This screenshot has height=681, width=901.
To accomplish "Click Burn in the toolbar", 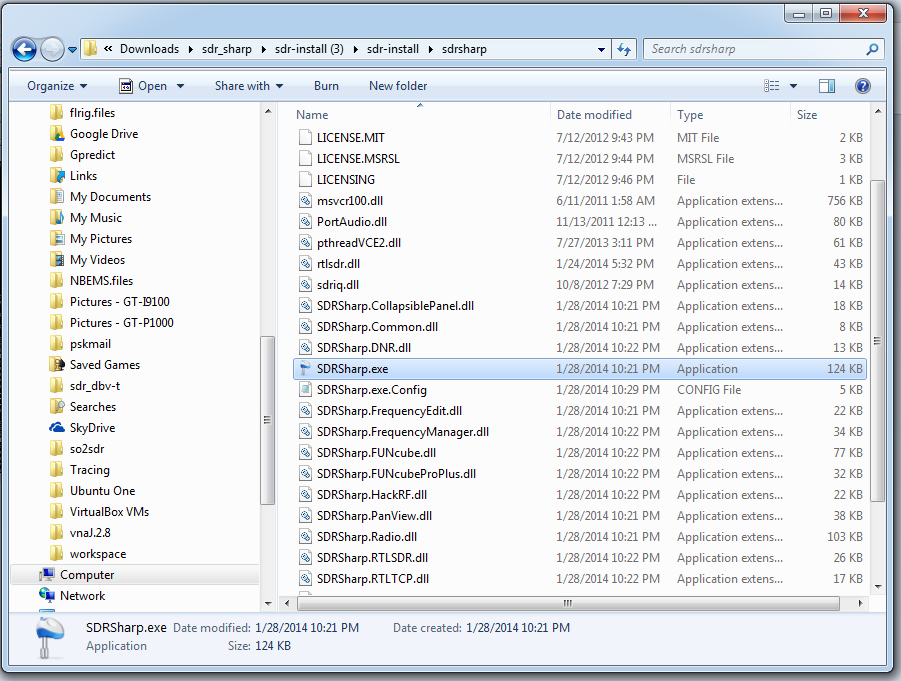I will pyautogui.click(x=326, y=86).
